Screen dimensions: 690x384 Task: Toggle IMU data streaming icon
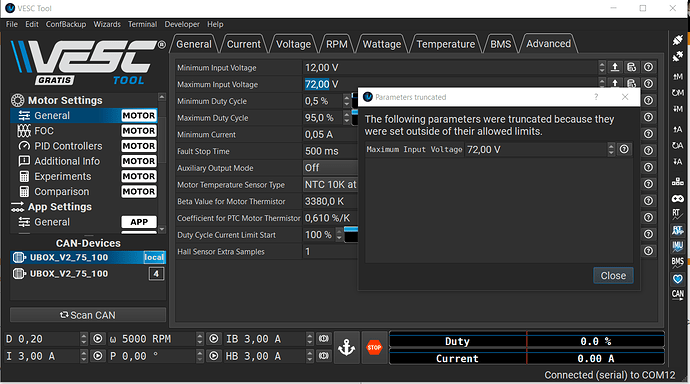click(x=678, y=246)
